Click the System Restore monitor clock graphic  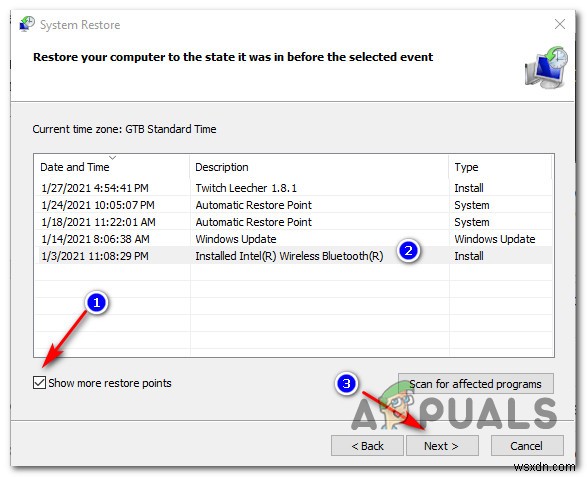coord(546,68)
